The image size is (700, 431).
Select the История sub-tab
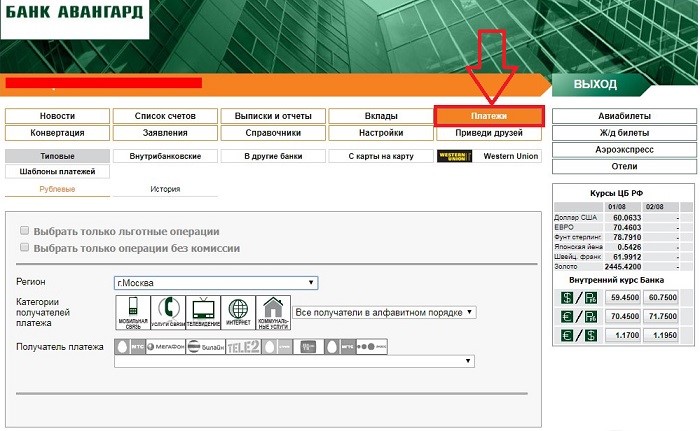165,189
